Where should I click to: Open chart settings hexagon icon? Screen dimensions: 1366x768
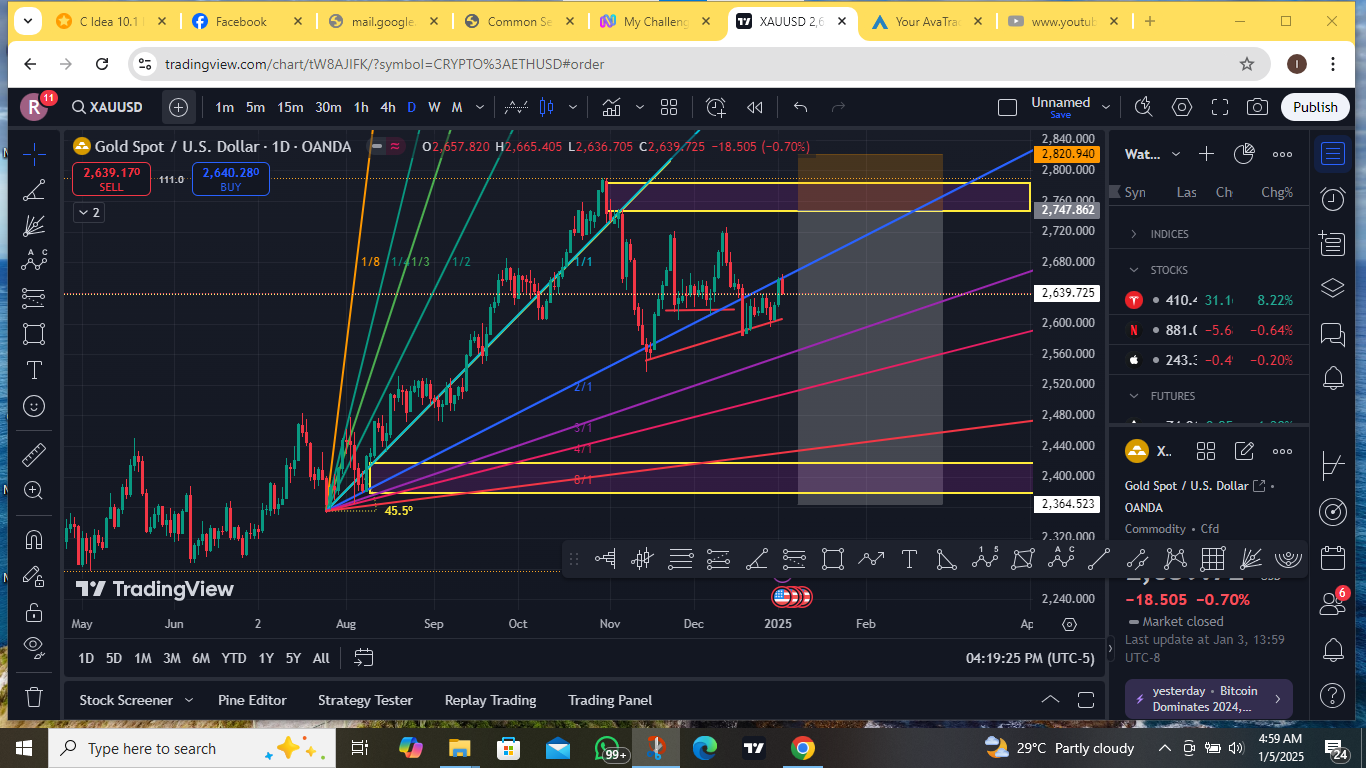[1182, 107]
